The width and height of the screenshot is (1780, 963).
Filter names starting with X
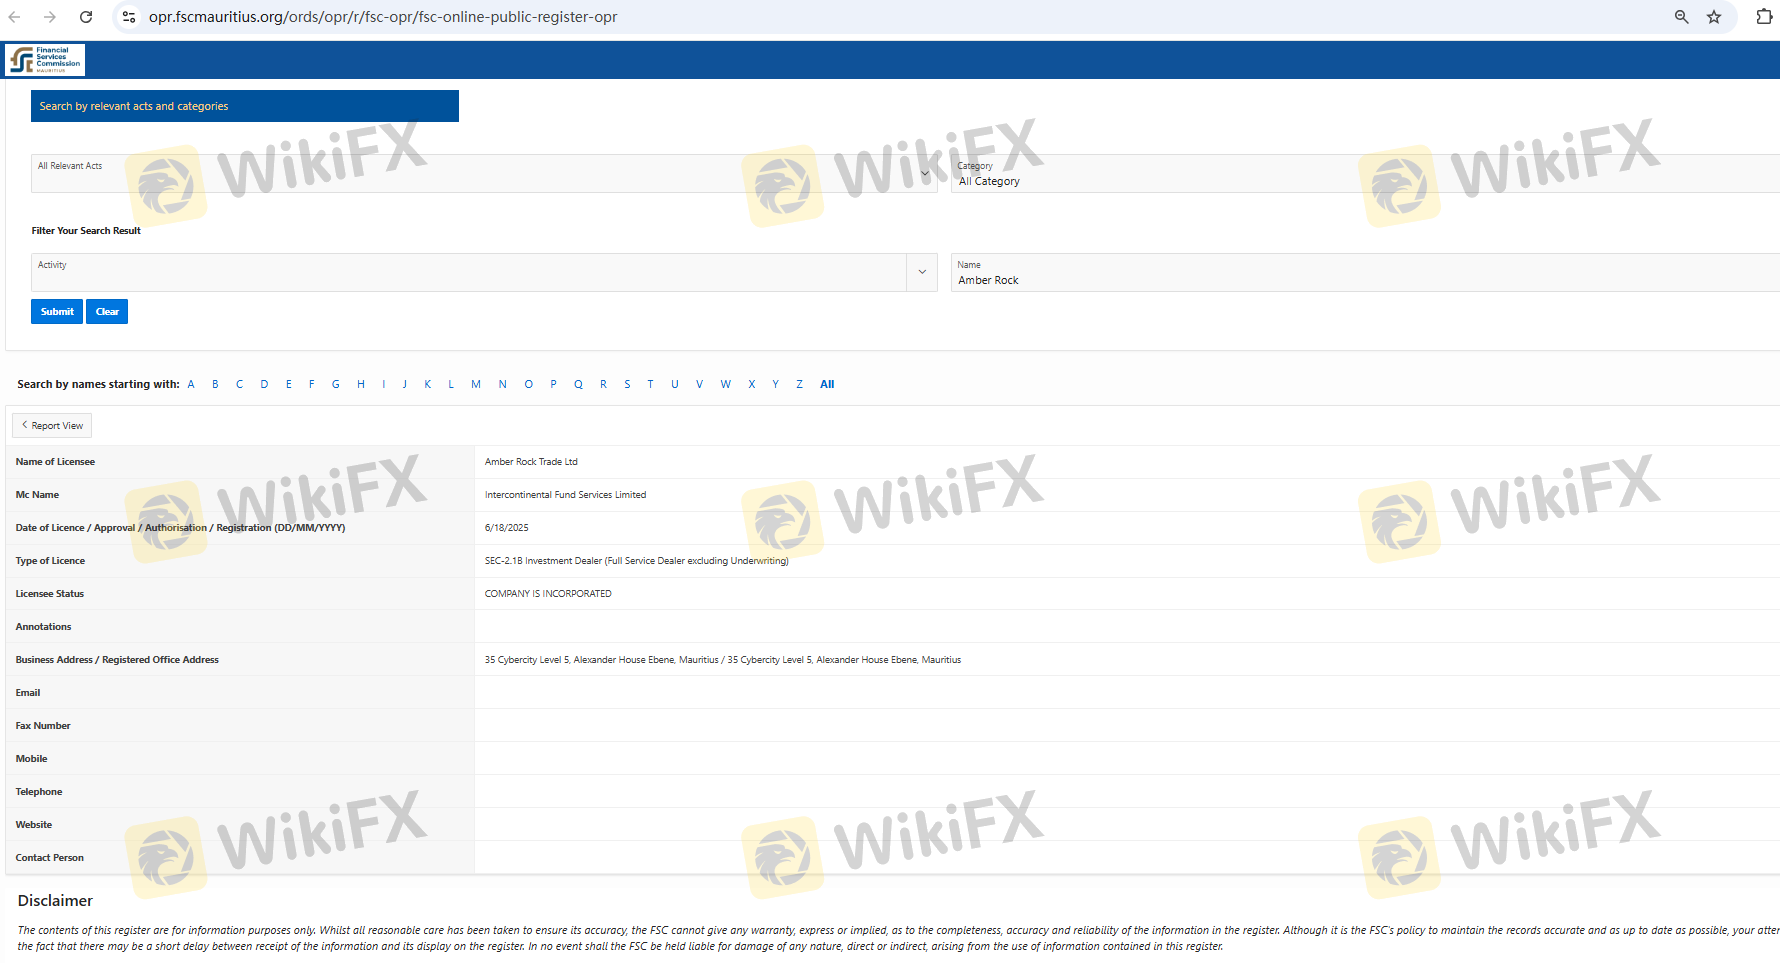pos(752,384)
